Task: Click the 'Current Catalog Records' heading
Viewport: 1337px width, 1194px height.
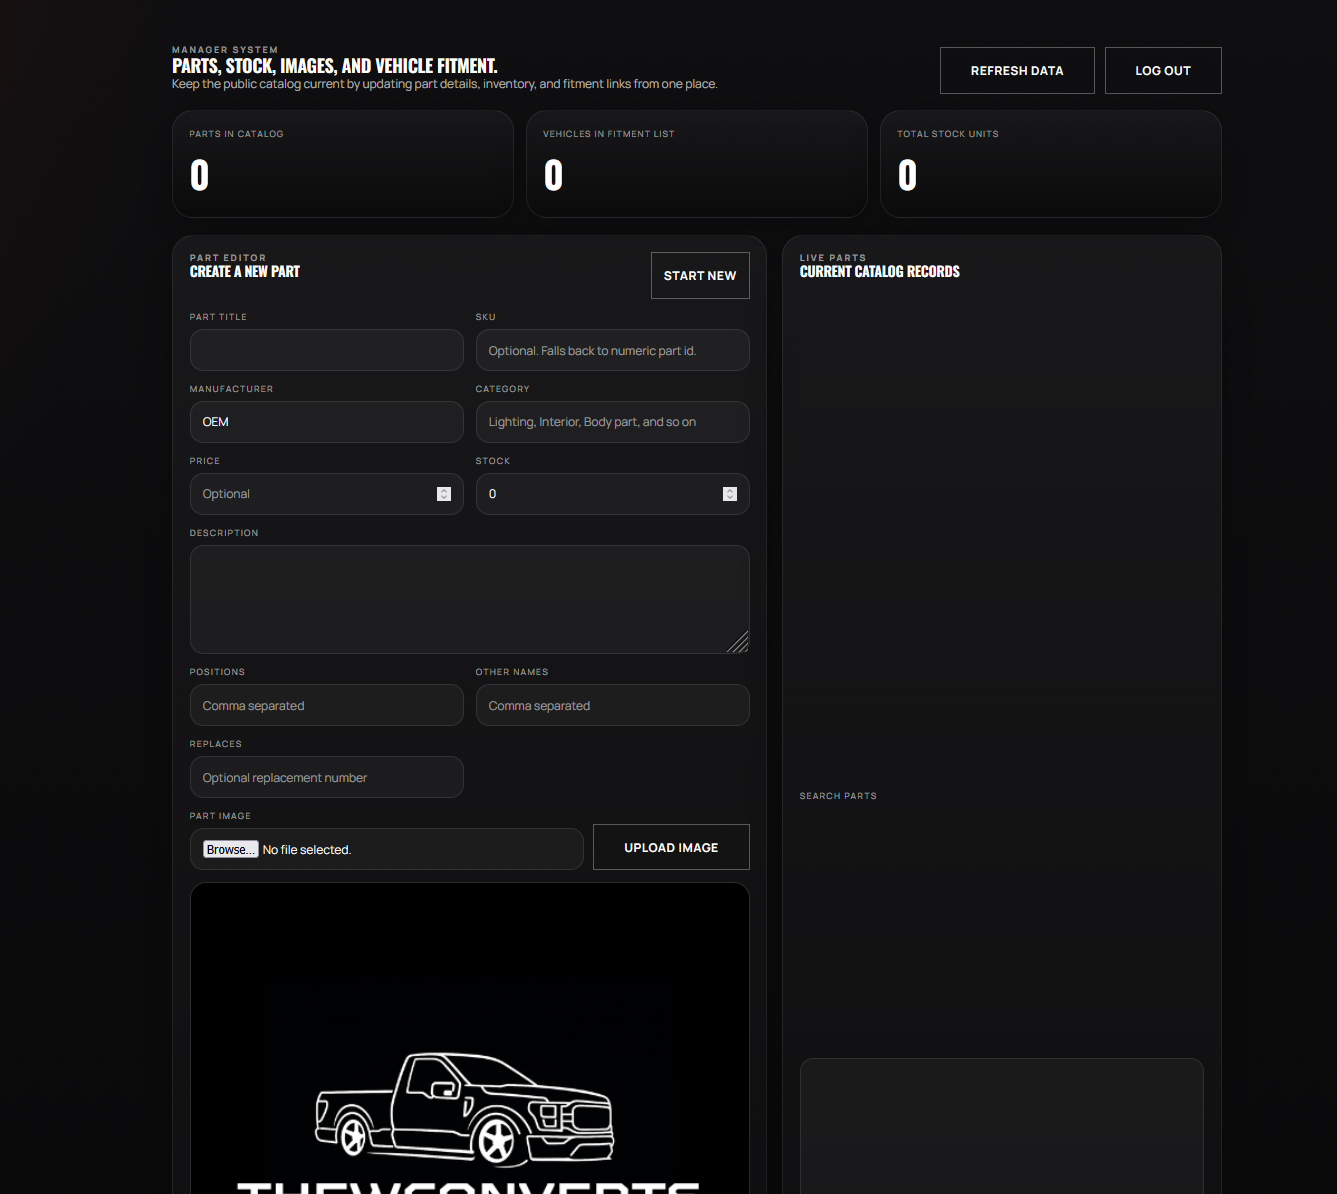Action: 880,272
